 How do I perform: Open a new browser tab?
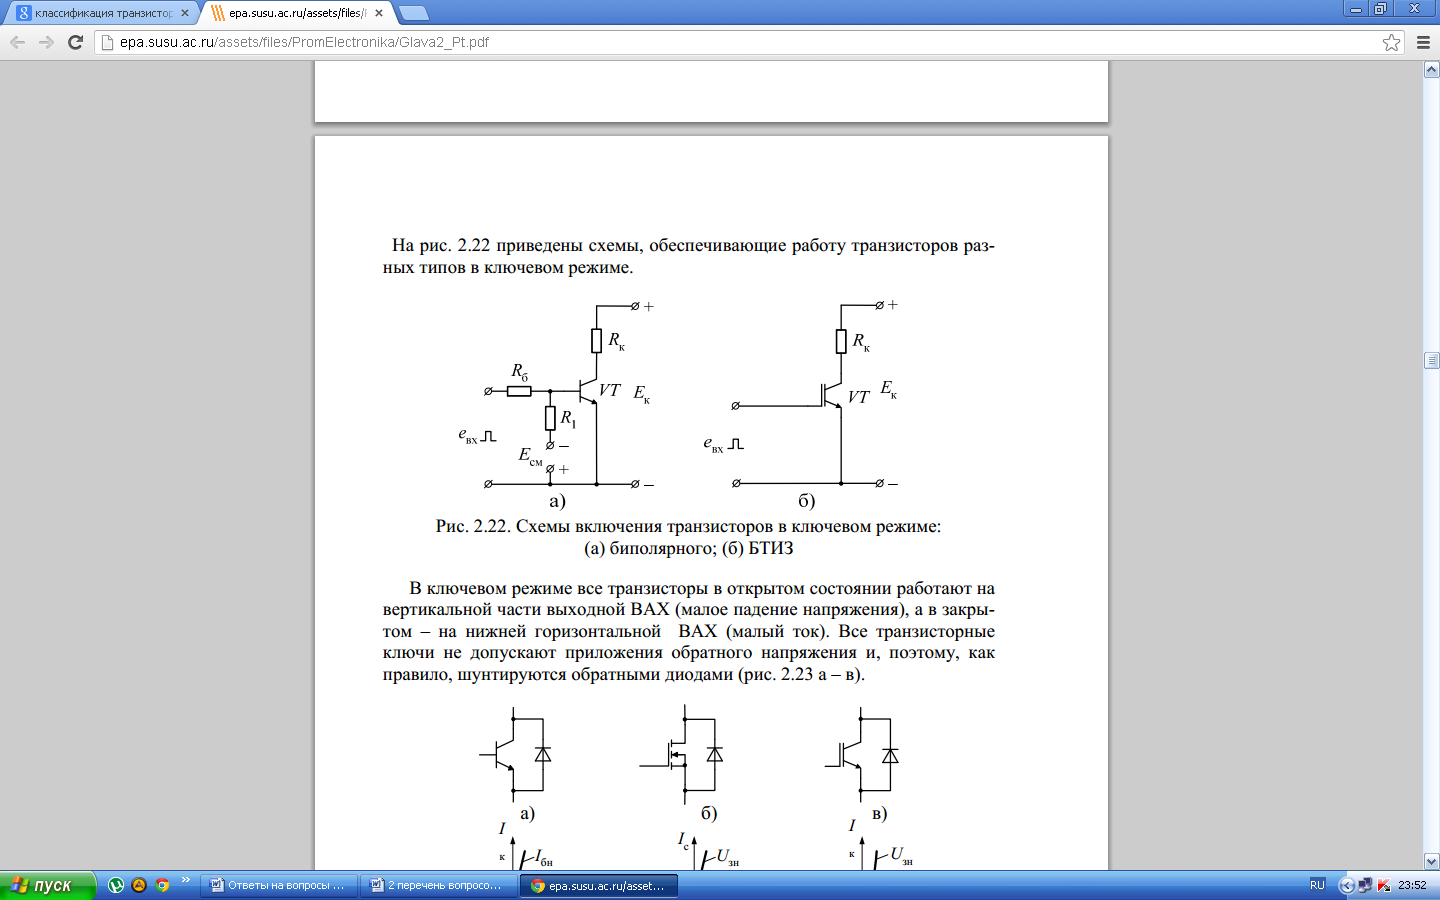[x=413, y=13]
